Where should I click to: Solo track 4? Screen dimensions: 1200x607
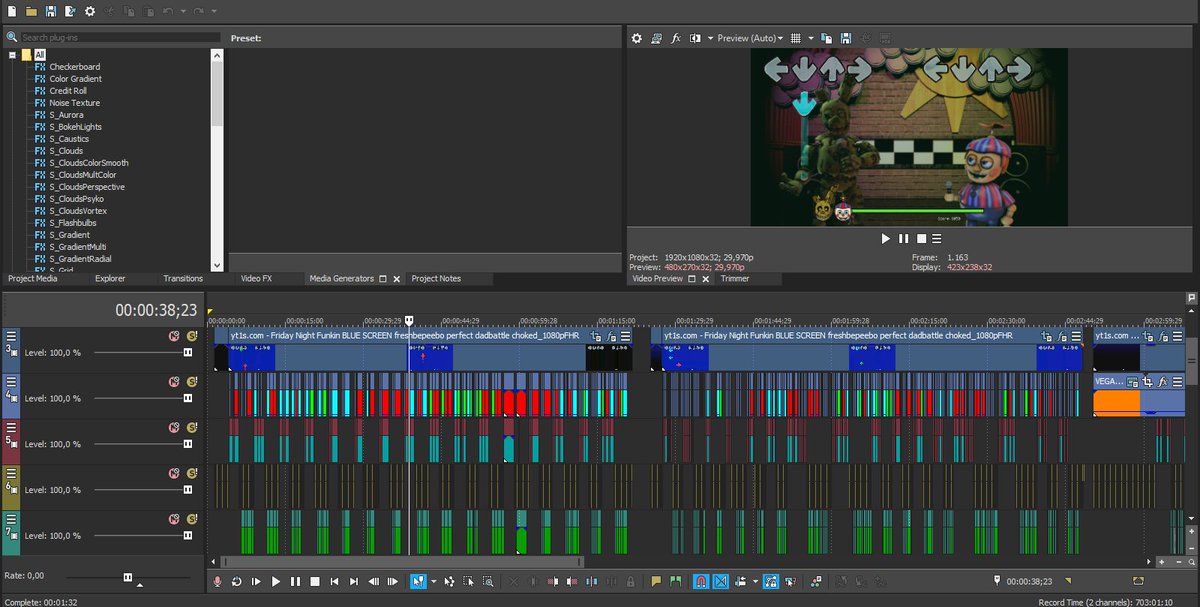click(x=191, y=382)
